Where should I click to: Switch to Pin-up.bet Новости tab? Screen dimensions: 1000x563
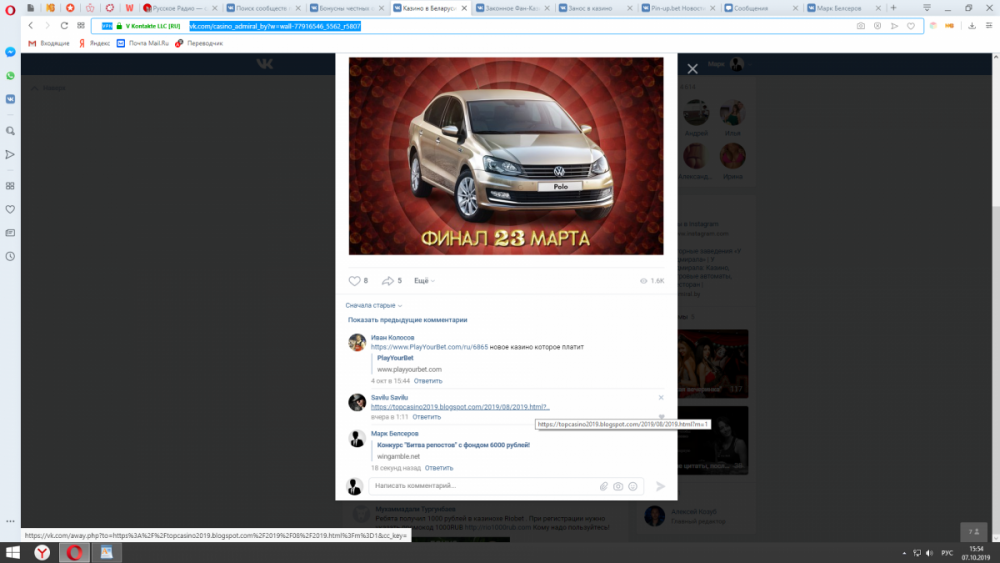coord(679,8)
